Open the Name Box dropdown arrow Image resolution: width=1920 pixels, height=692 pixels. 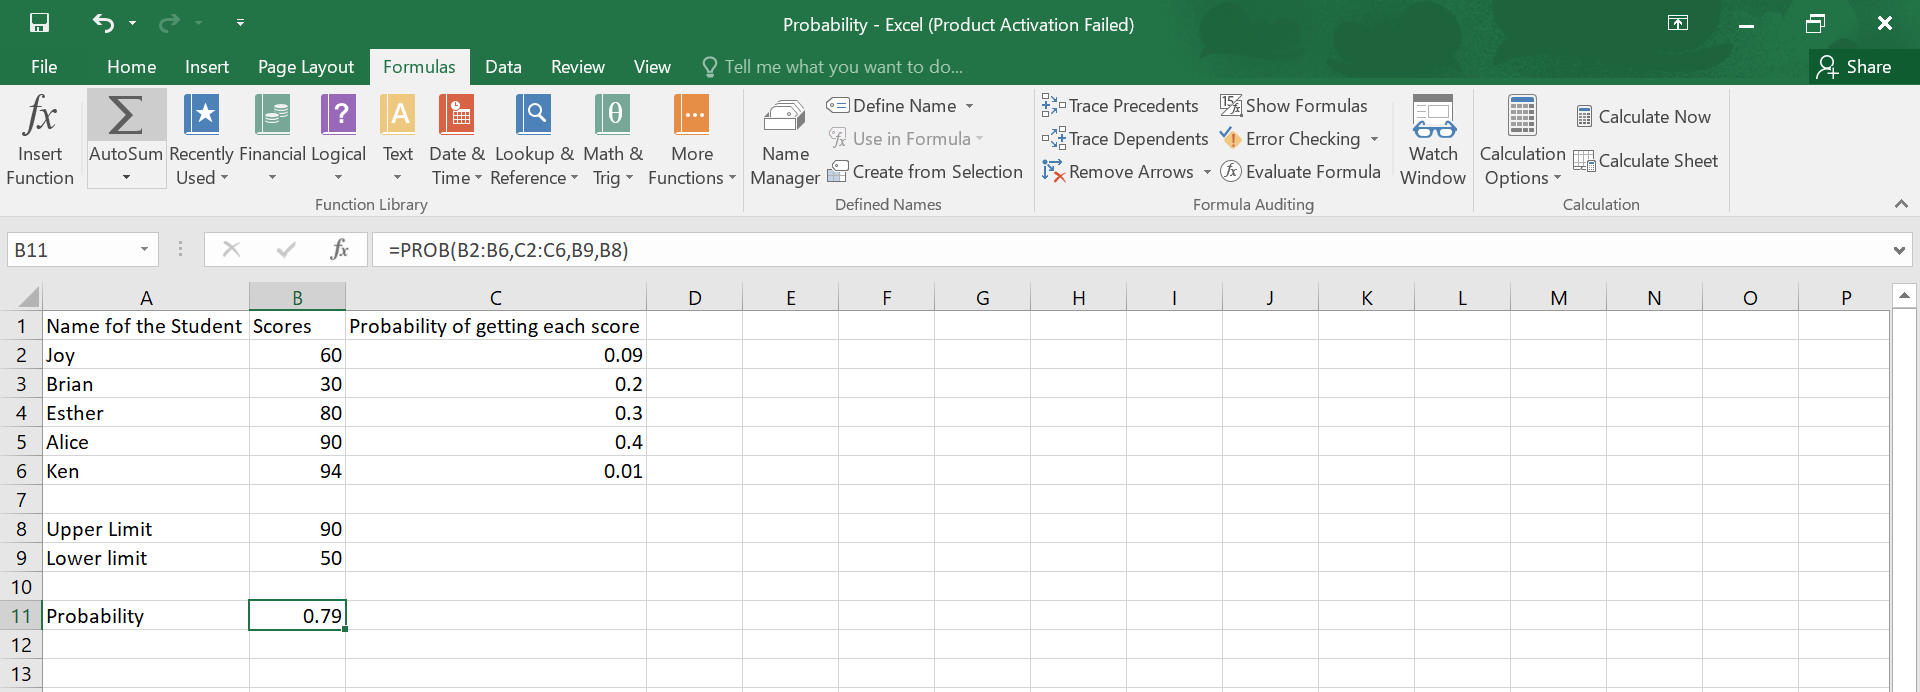point(145,249)
